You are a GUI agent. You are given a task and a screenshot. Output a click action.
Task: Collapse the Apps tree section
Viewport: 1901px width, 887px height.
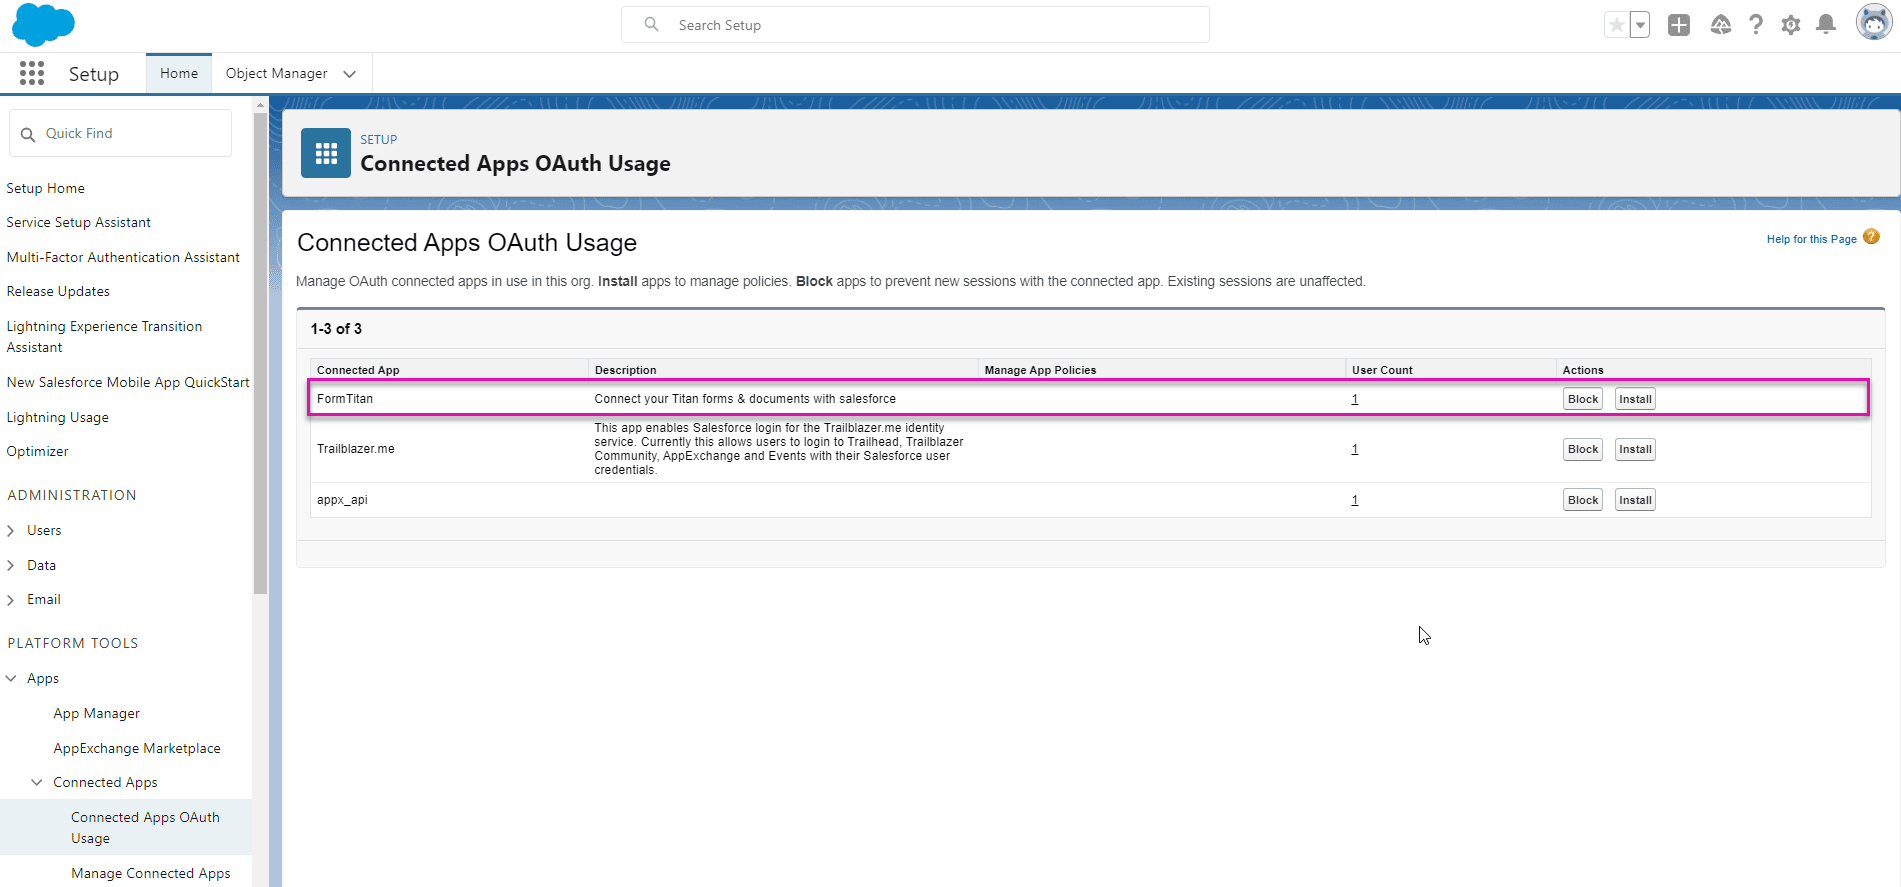tap(11, 679)
